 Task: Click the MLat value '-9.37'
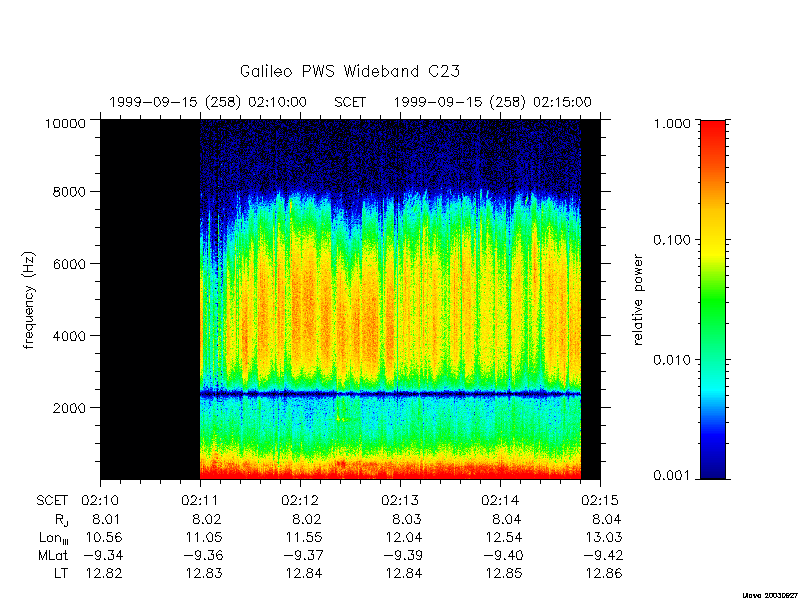pos(302,555)
